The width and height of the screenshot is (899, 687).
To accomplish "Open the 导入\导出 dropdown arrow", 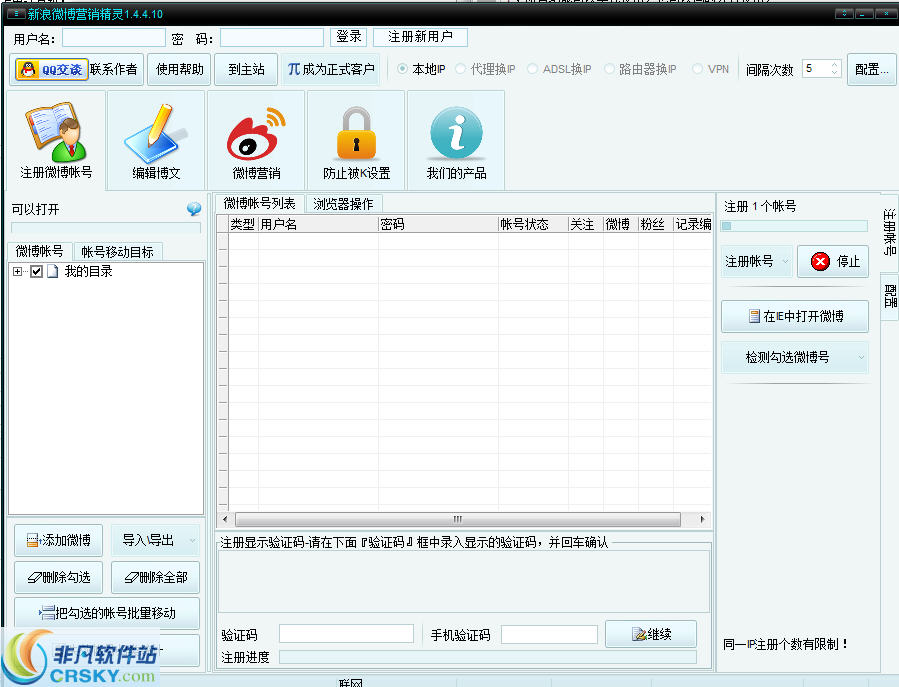I will click(193, 540).
